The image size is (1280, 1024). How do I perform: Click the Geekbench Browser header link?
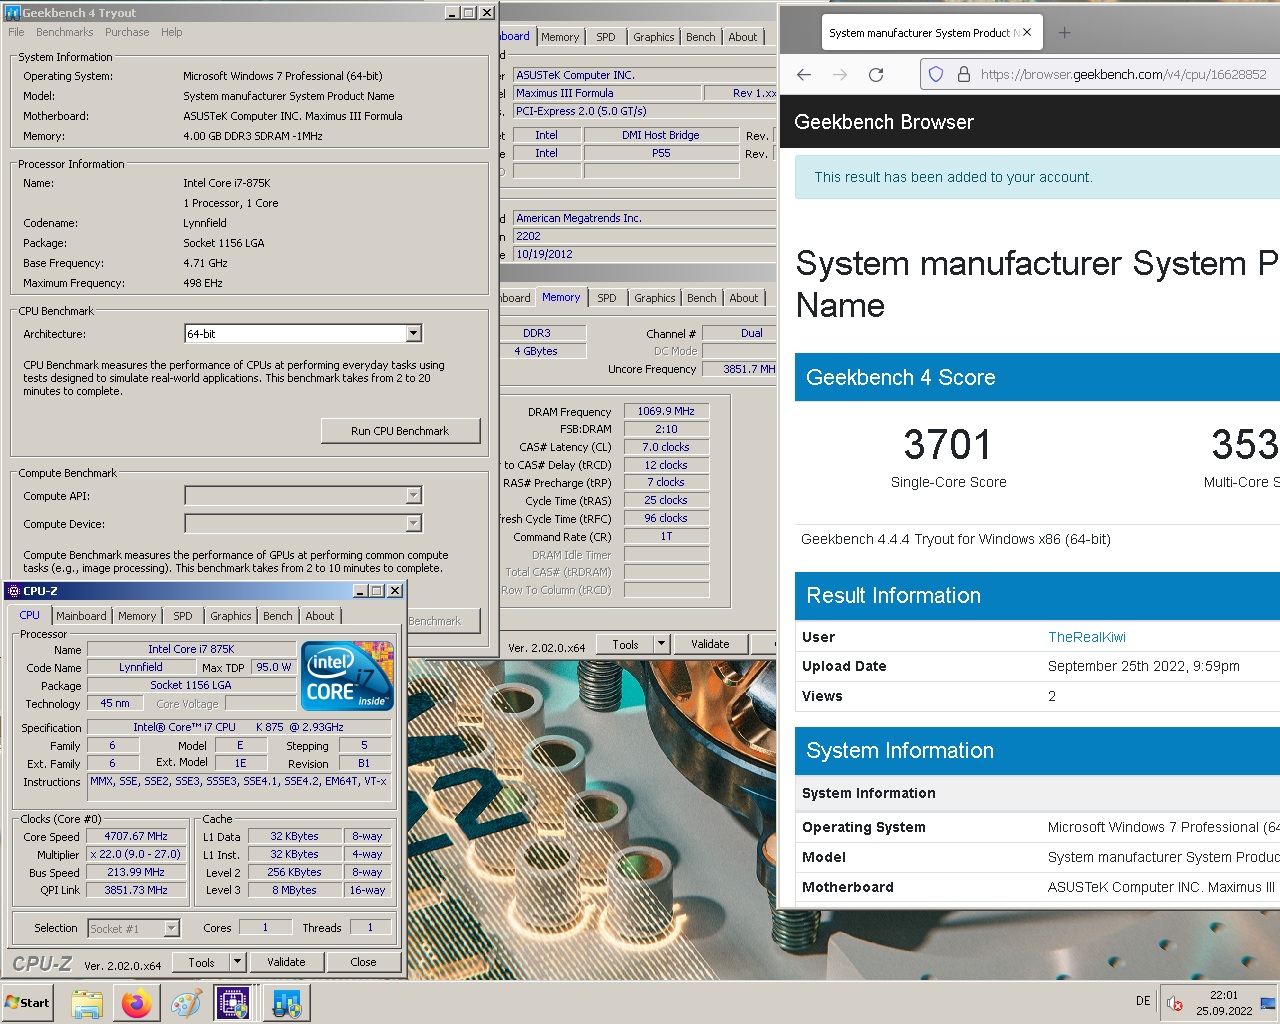pyautogui.click(x=884, y=122)
